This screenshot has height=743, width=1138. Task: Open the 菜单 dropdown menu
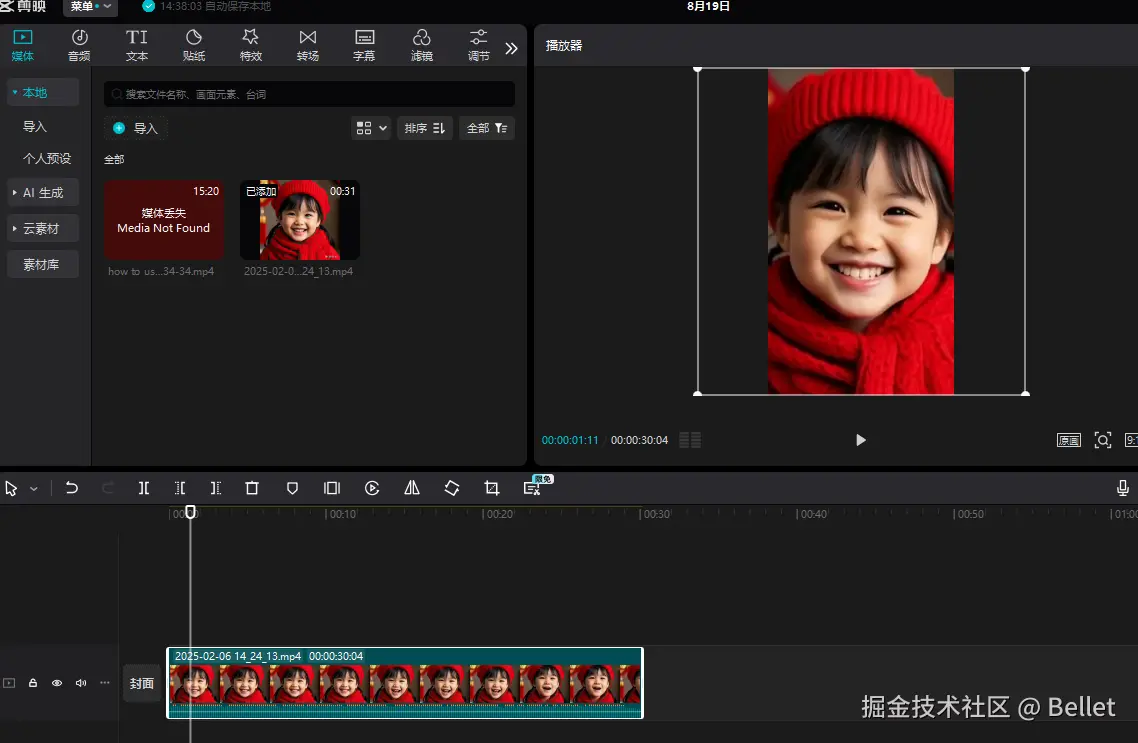[x=90, y=7]
